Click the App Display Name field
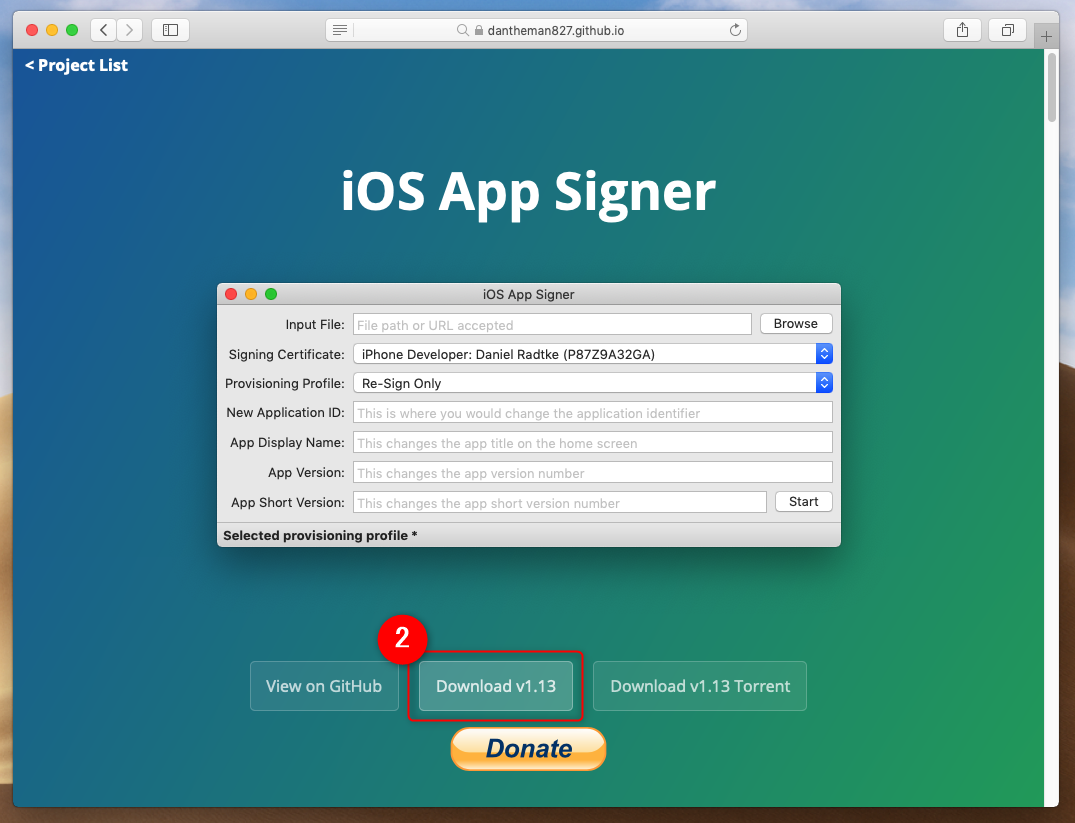 tap(593, 442)
